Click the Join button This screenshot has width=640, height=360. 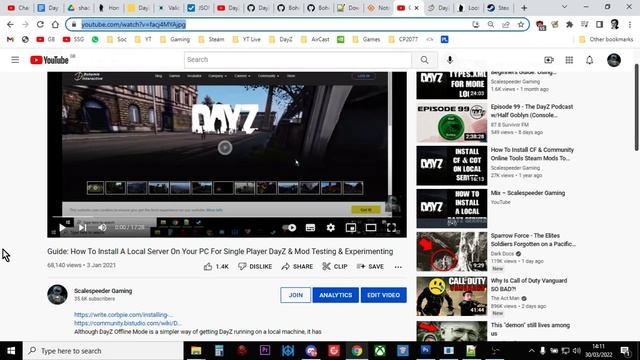click(296, 295)
